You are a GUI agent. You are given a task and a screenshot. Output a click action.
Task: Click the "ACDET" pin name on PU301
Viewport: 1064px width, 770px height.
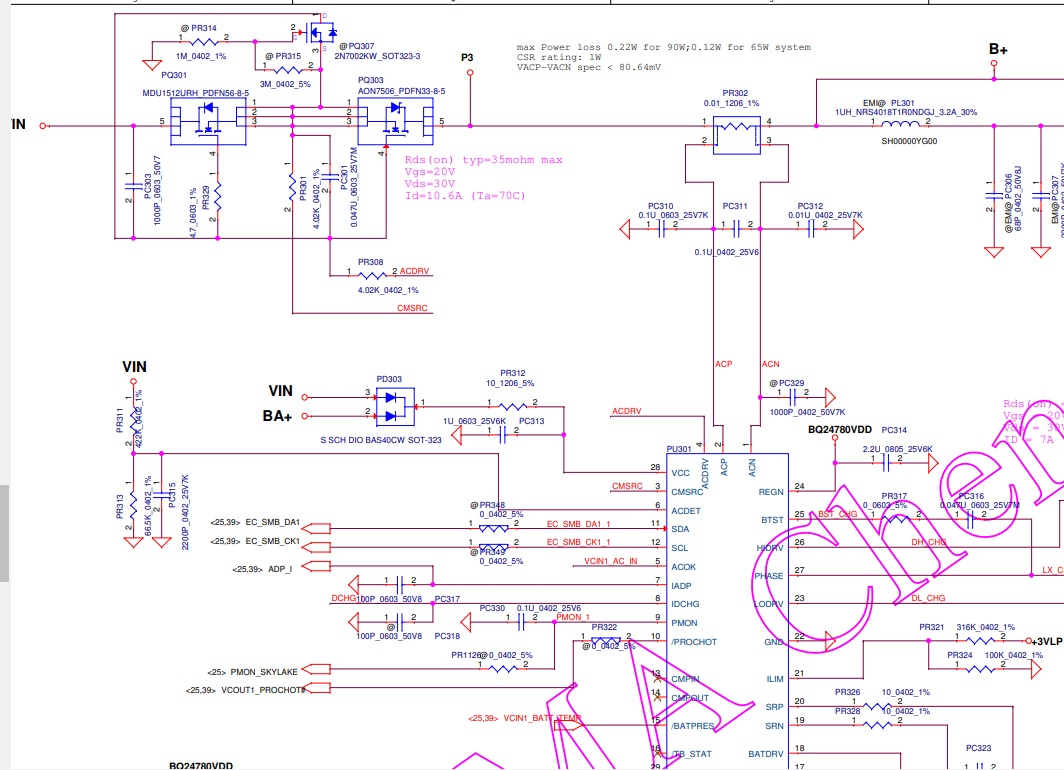pos(686,511)
